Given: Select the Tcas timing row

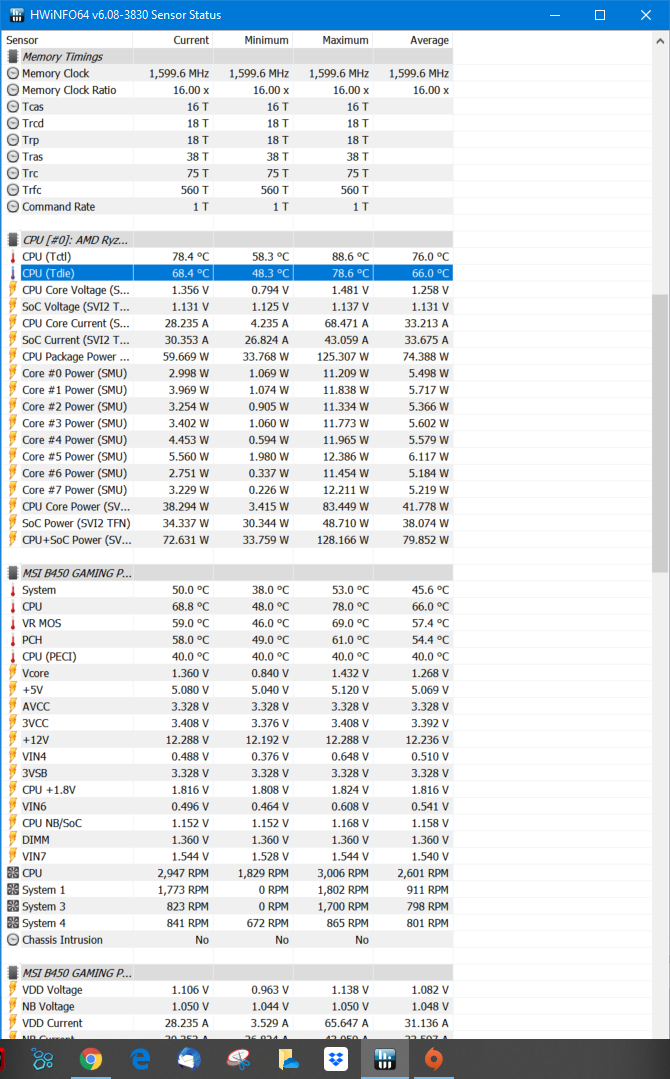Looking at the screenshot, I should tap(228, 107).
